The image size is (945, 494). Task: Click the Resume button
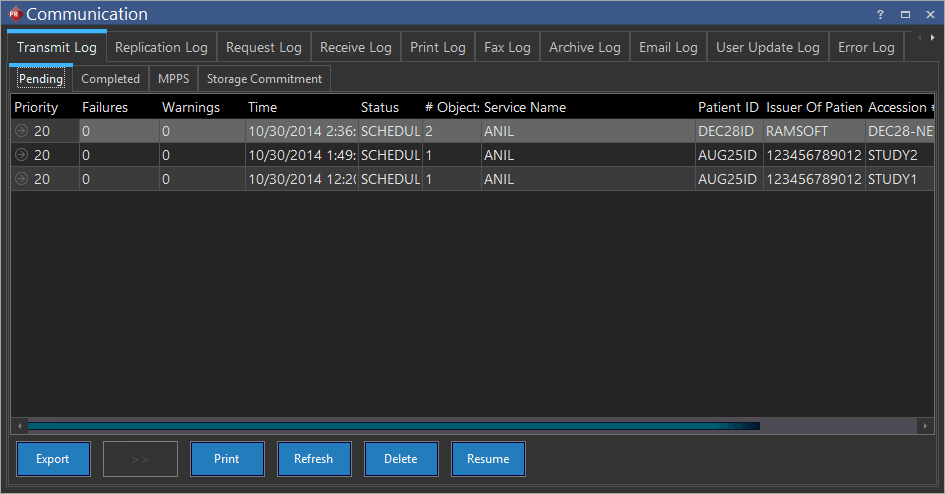pos(488,459)
